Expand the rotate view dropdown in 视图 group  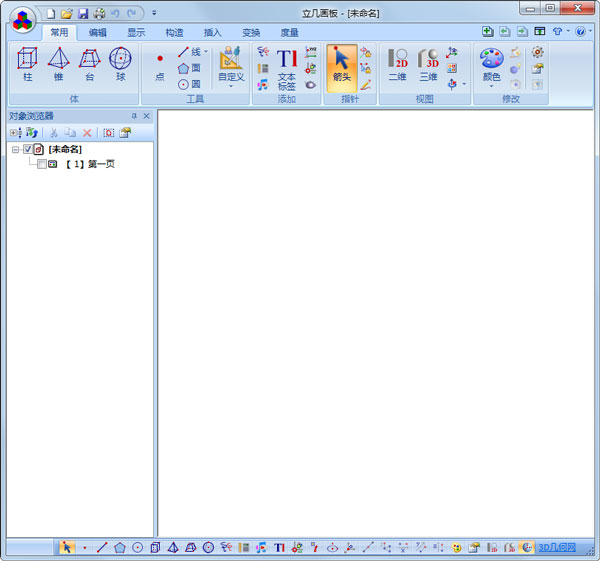point(464,84)
